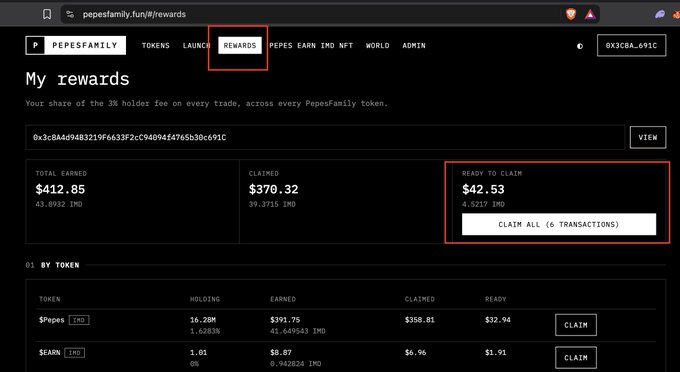Viewport: 680px width, 372px height.
Task: Click $EARN holding 1.01
Action: pos(199,352)
